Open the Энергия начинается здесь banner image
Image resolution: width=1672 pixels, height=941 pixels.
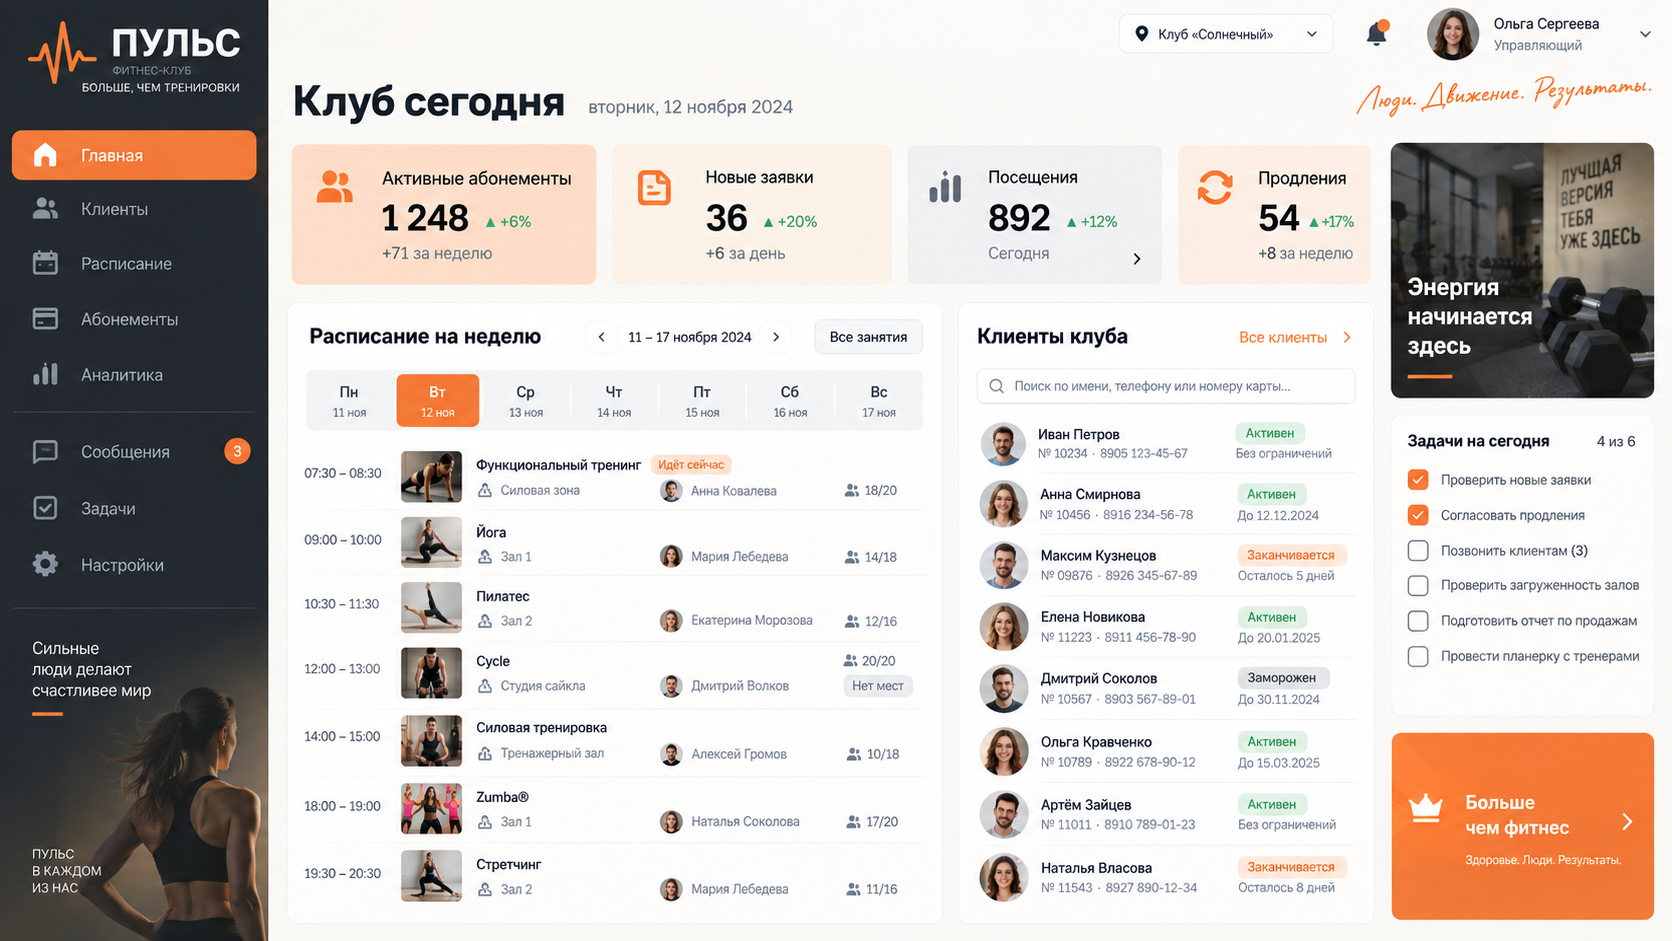pyautogui.click(x=1522, y=270)
